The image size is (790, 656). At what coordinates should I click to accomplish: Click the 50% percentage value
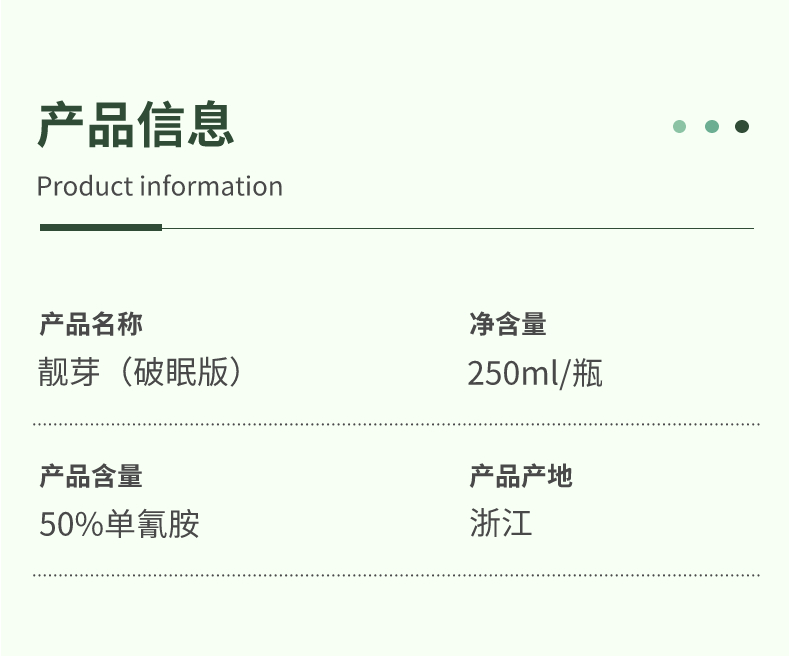tap(71, 524)
